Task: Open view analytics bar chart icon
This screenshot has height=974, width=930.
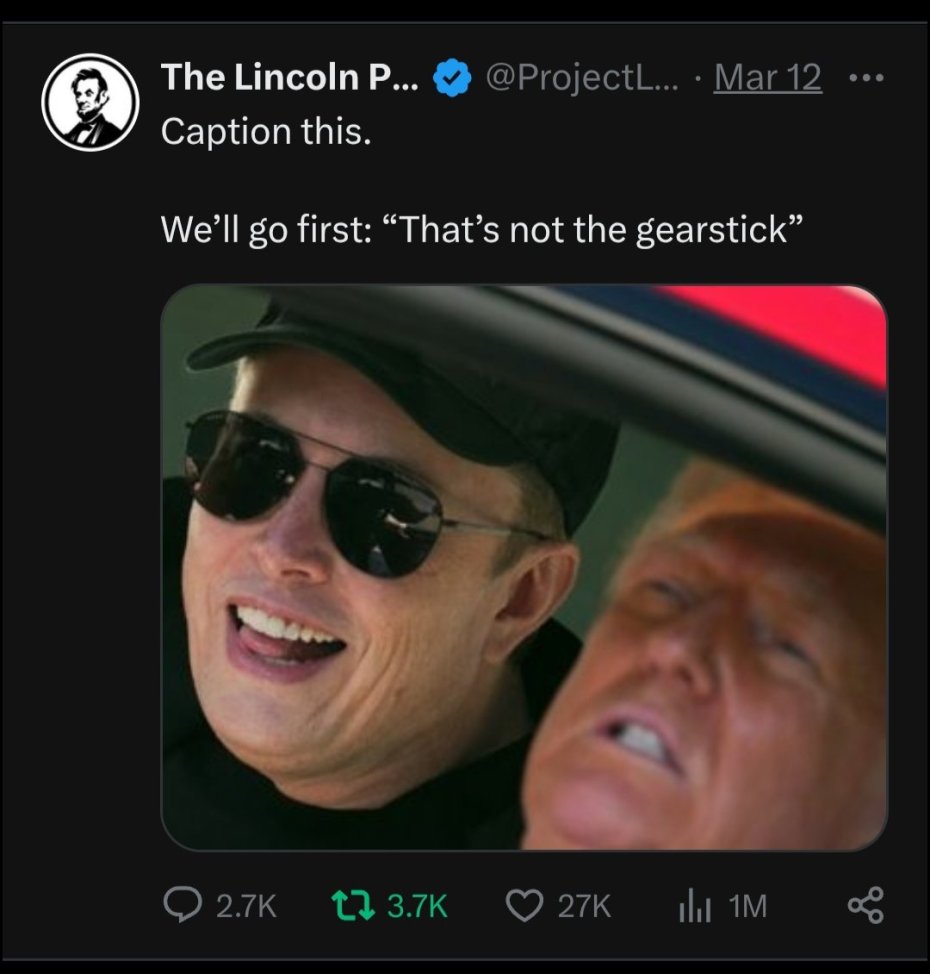Action: (694, 906)
